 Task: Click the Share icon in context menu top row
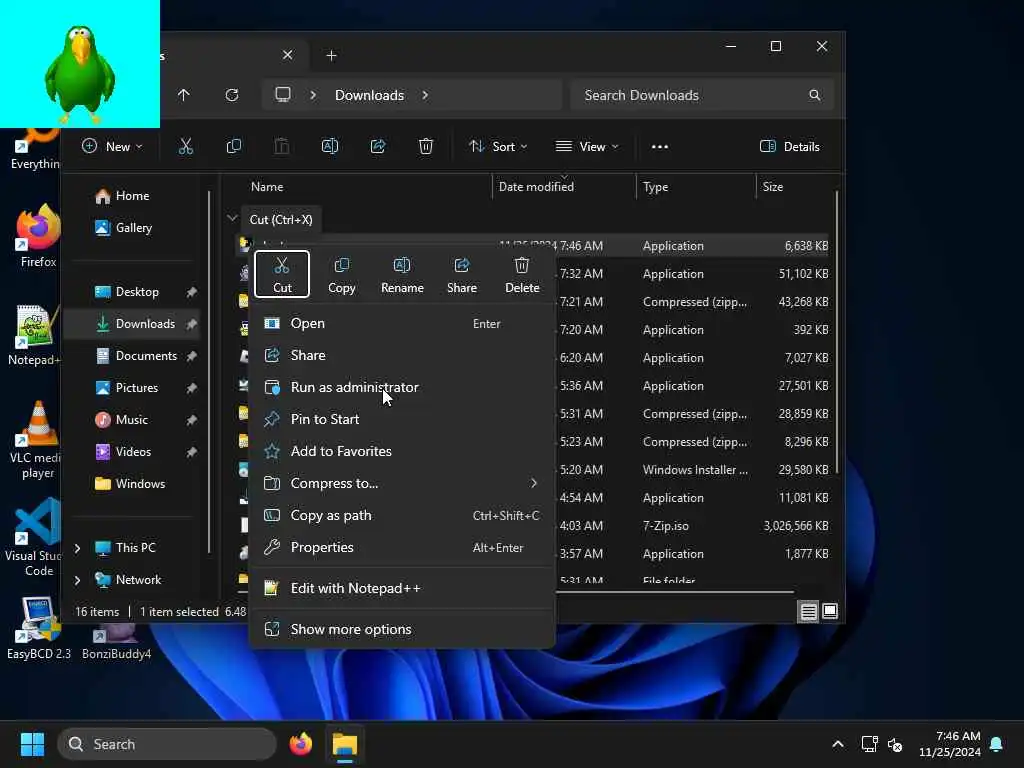(x=462, y=265)
